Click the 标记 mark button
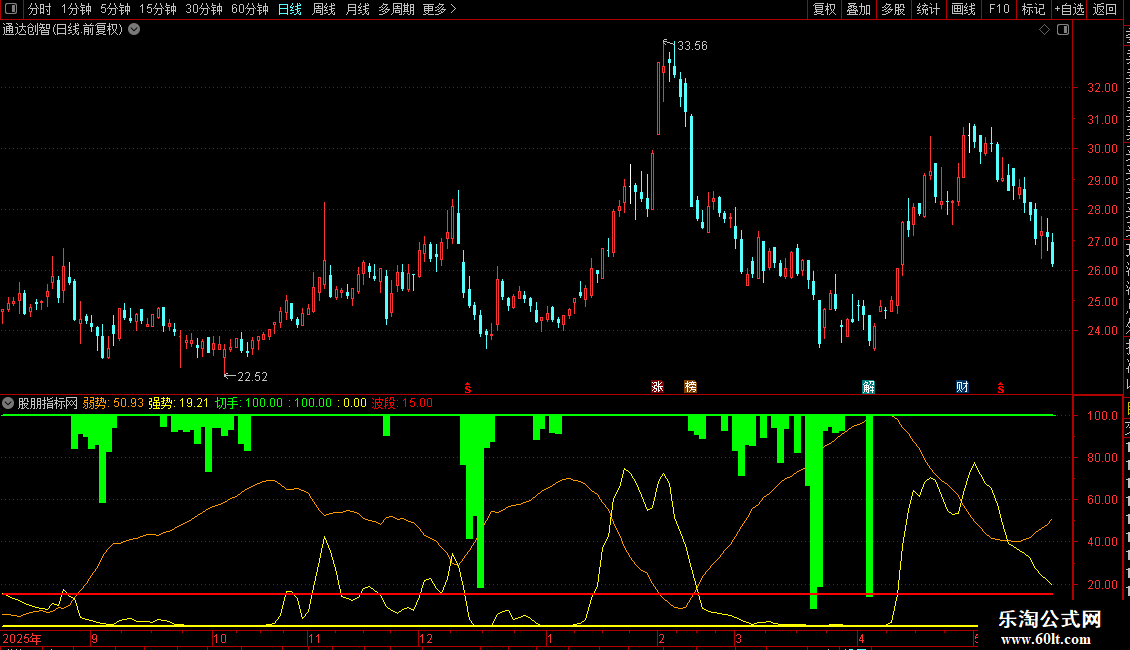Image resolution: width=1130 pixels, height=650 pixels. (1033, 9)
